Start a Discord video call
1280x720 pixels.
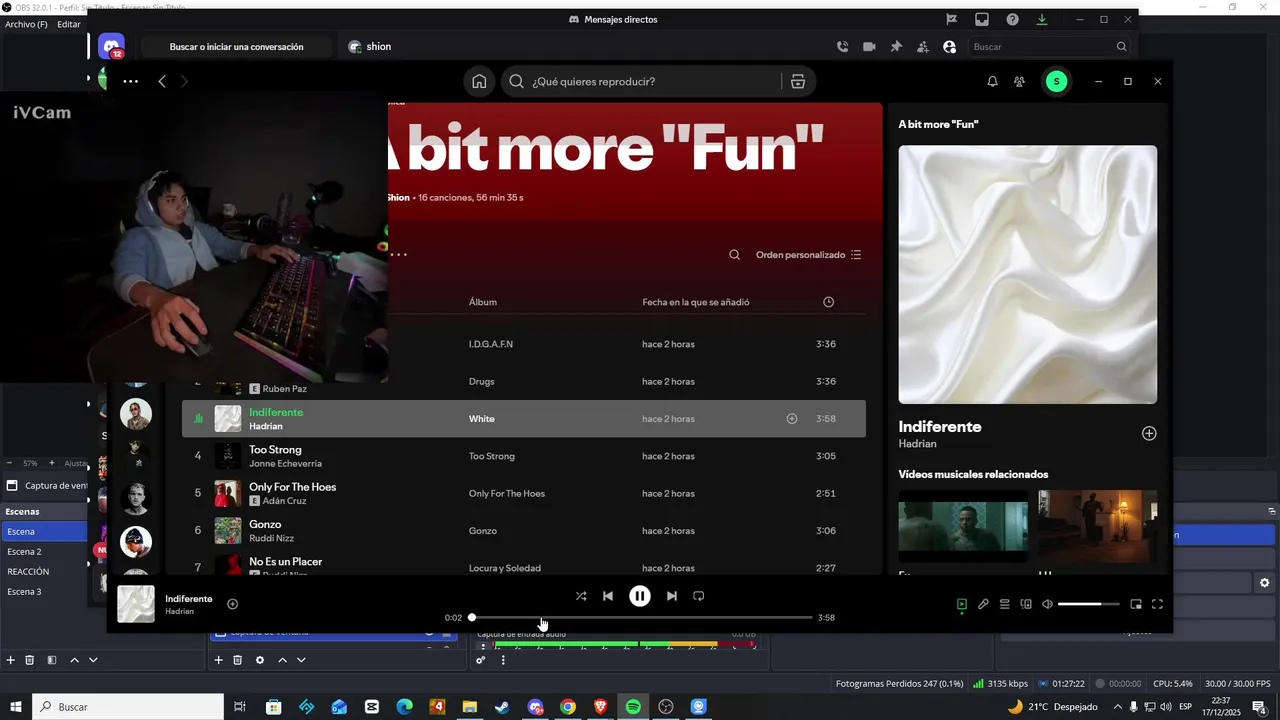[869, 47]
